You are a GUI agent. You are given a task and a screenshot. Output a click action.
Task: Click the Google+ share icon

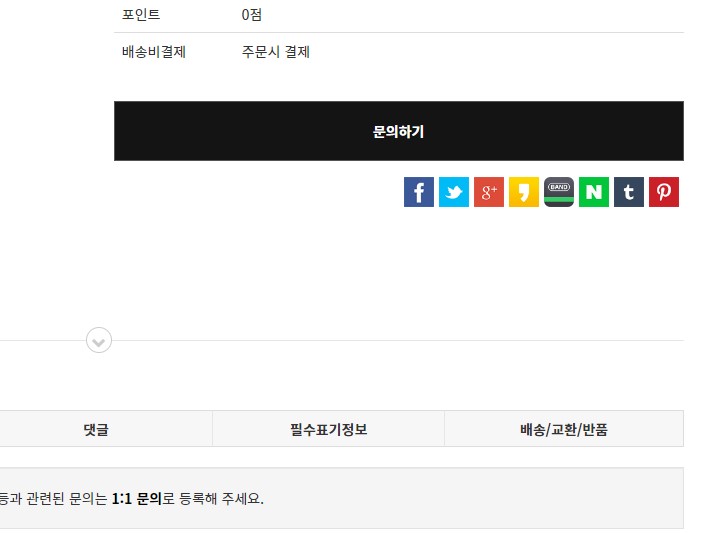488,192
